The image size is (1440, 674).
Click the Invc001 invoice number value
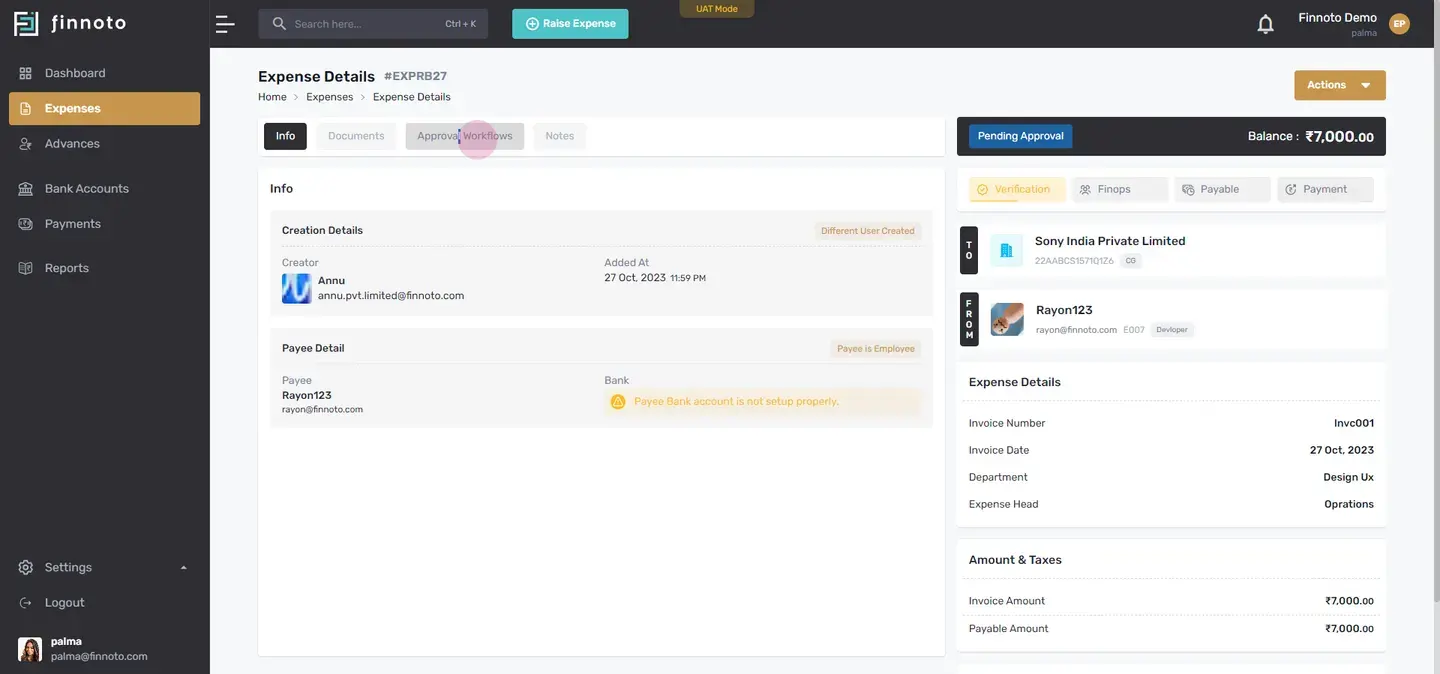pyautogui.click(x=1354, y=423)
